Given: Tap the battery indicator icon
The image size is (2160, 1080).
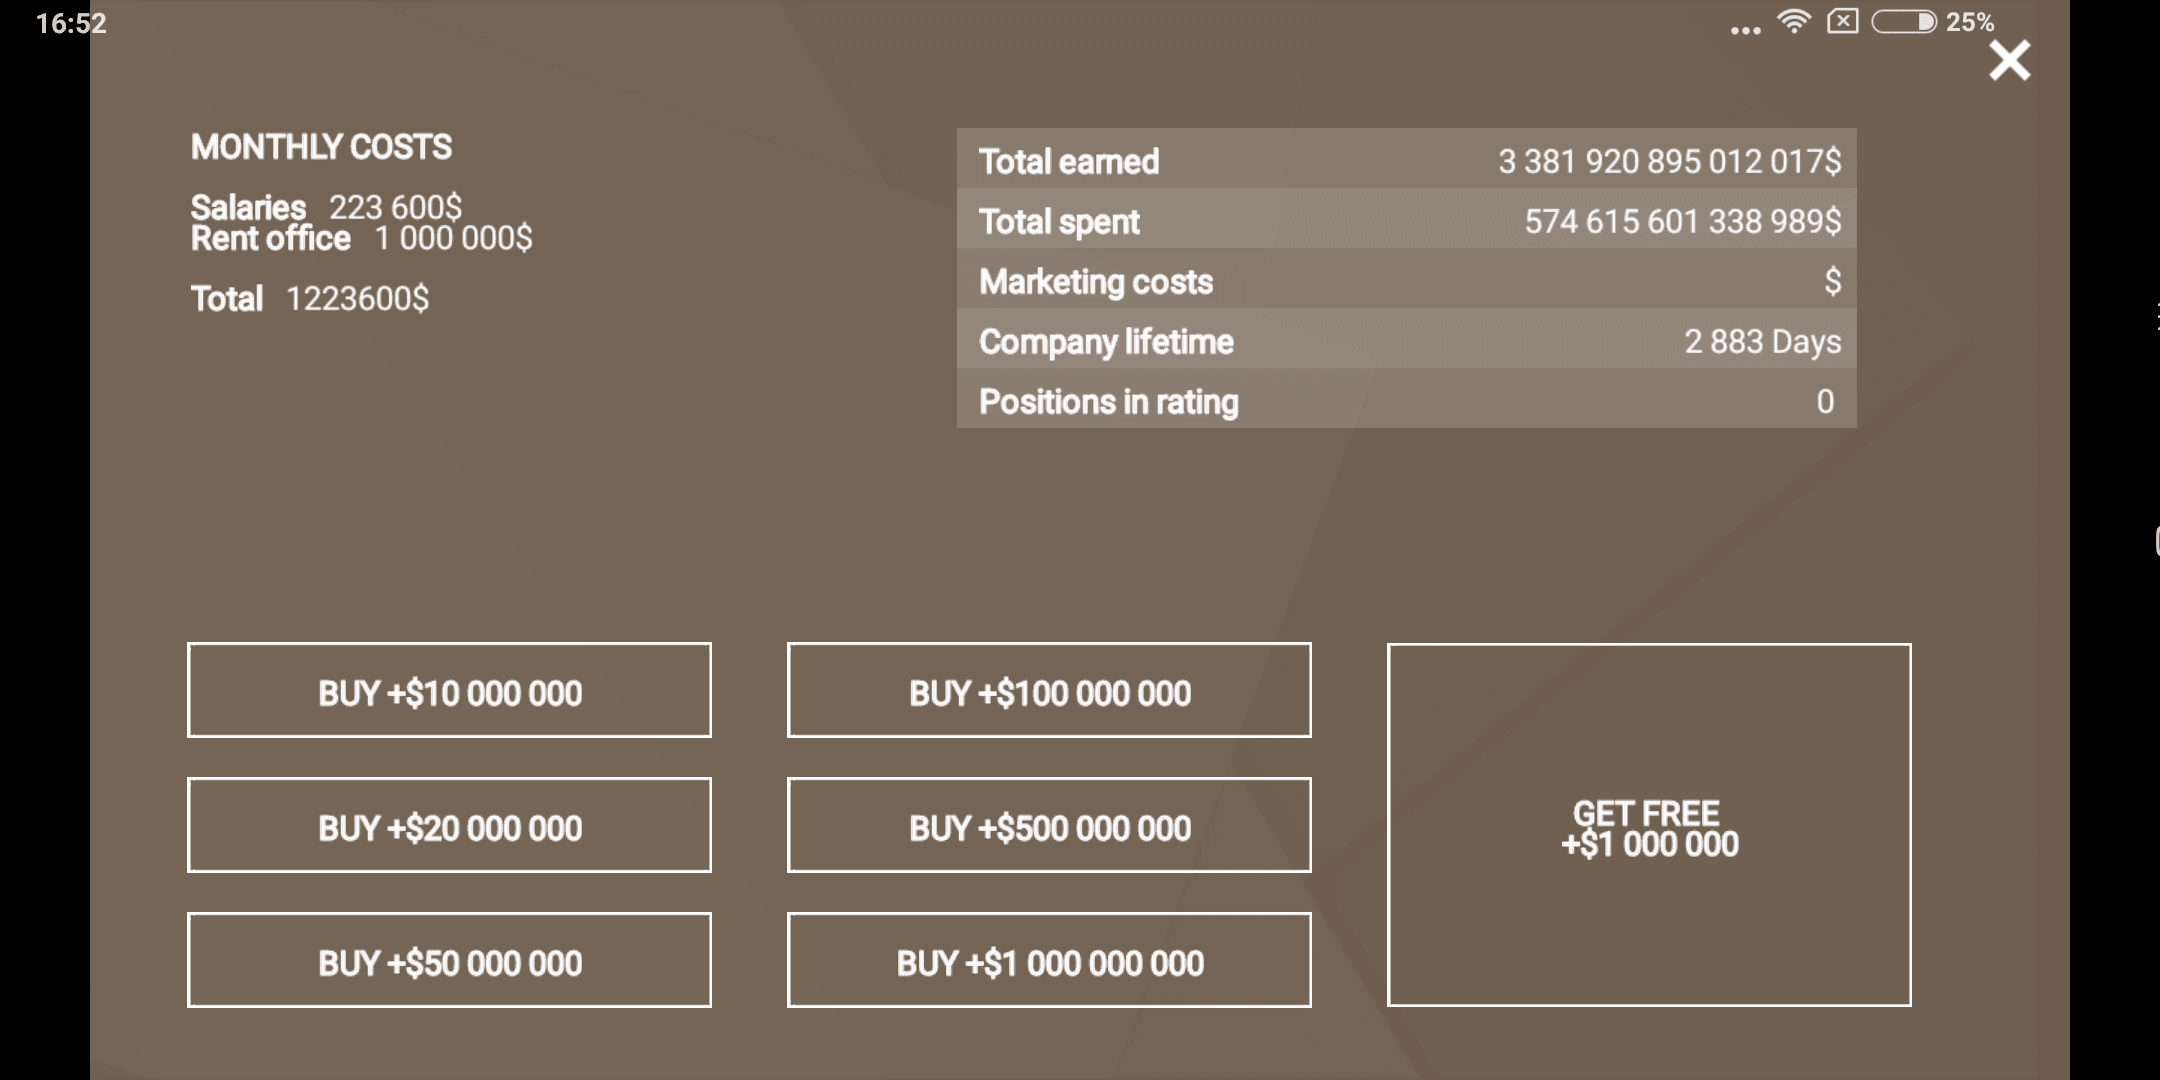Looking at the screenshot, I should (1904, 22).
